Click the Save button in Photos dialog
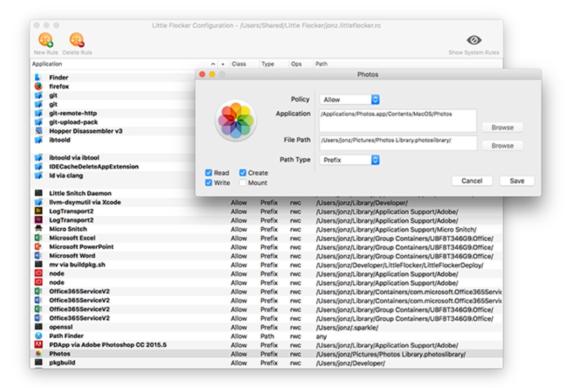This screenshot has width=580, height=388. click(x=517, y=181)
